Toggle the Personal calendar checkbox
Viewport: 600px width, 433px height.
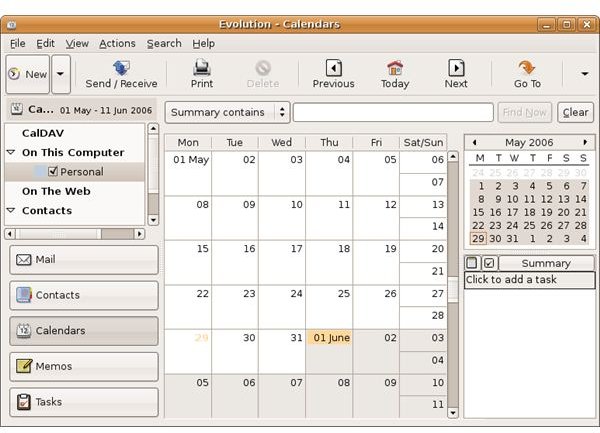point(53,171)
